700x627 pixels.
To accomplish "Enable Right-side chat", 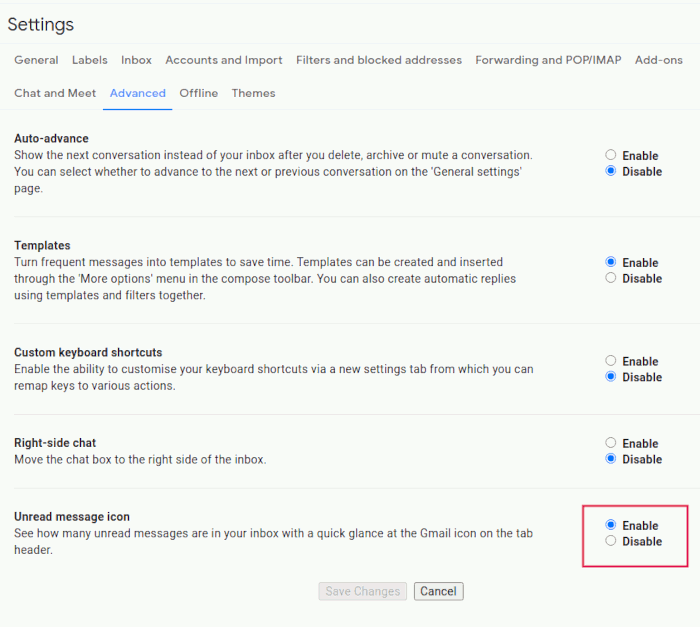I will point(610,444).
